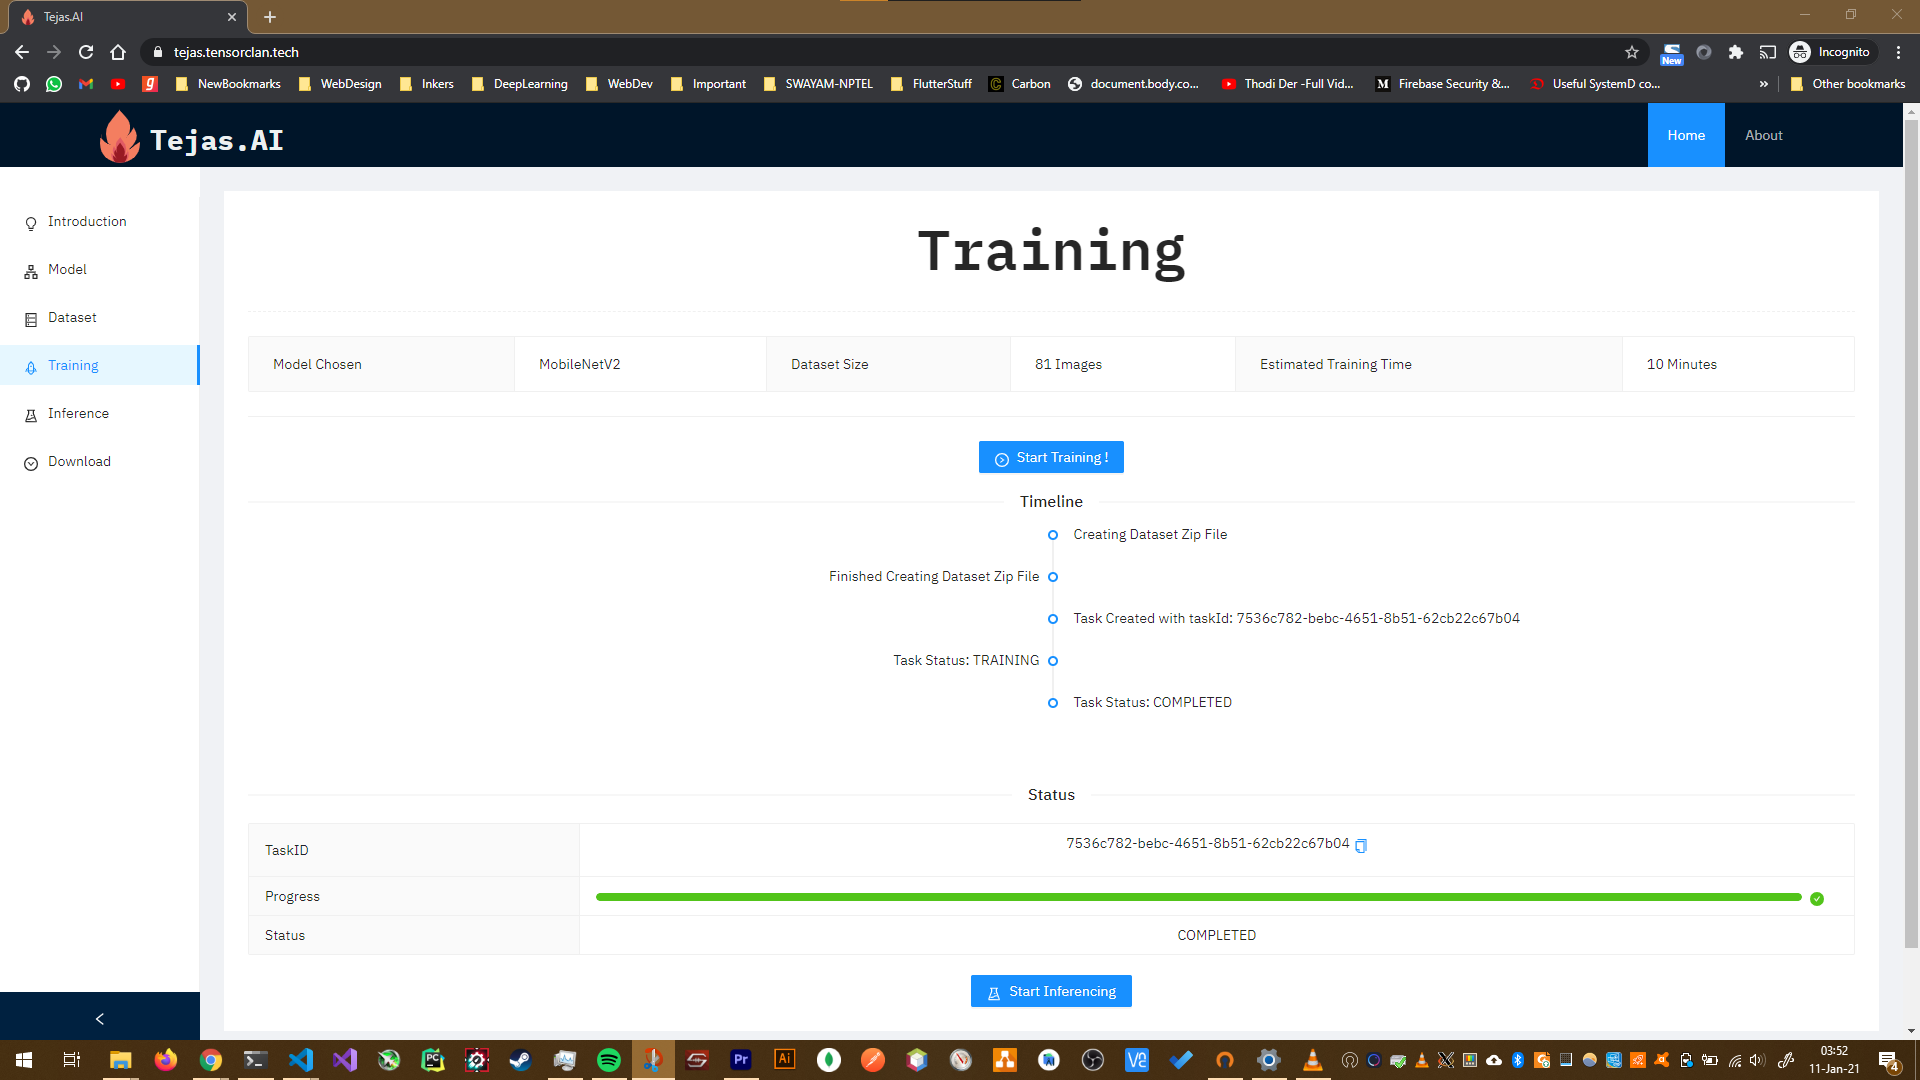The image size is (1920, 1080).
Task: Click the green training progress bar
Action: [1198, 897]
